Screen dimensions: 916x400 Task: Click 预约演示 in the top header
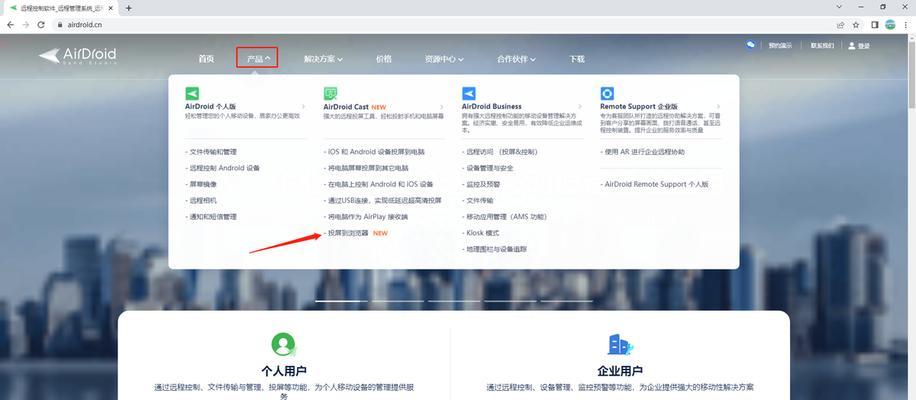pyautogui.click(x=780, y=46)
